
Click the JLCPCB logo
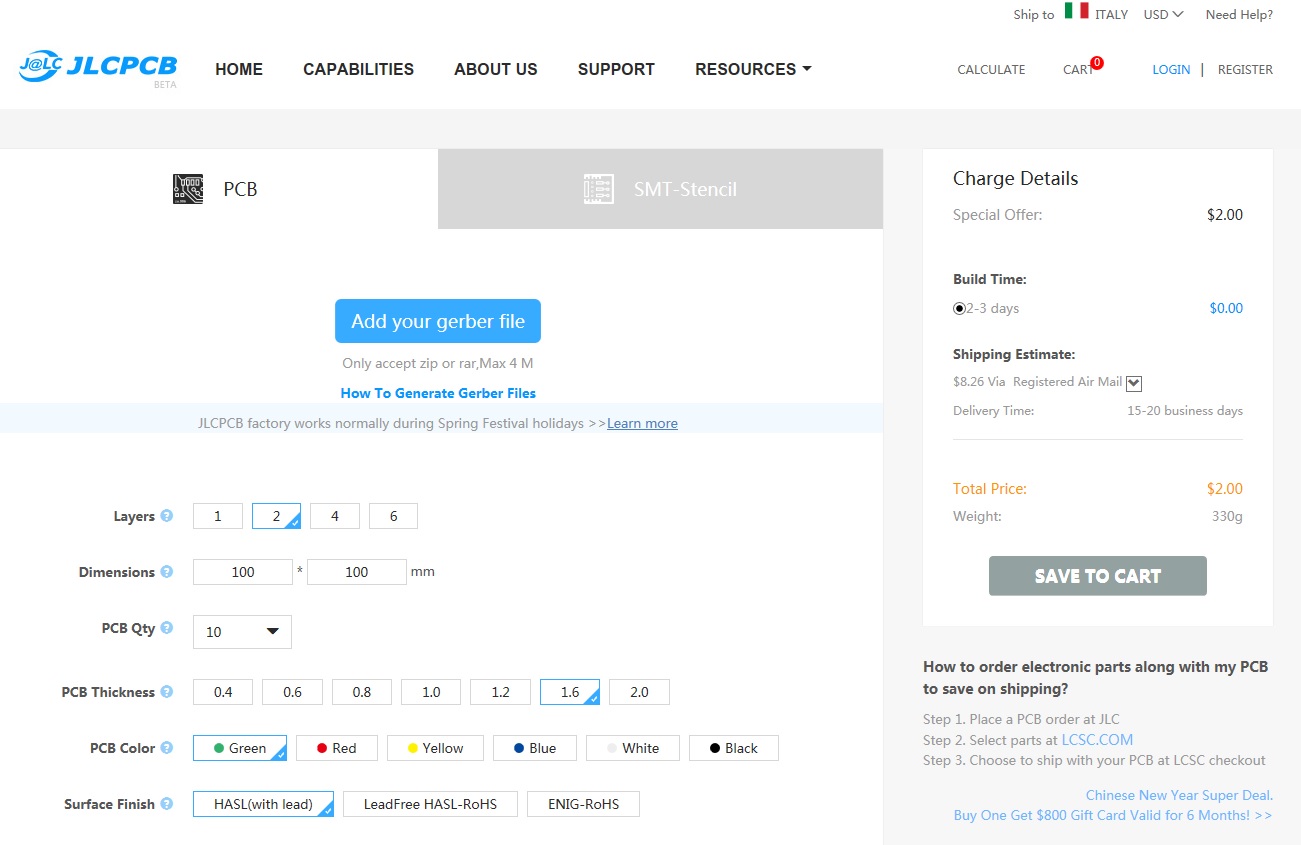pyautogui.click(x=98, y=67)
